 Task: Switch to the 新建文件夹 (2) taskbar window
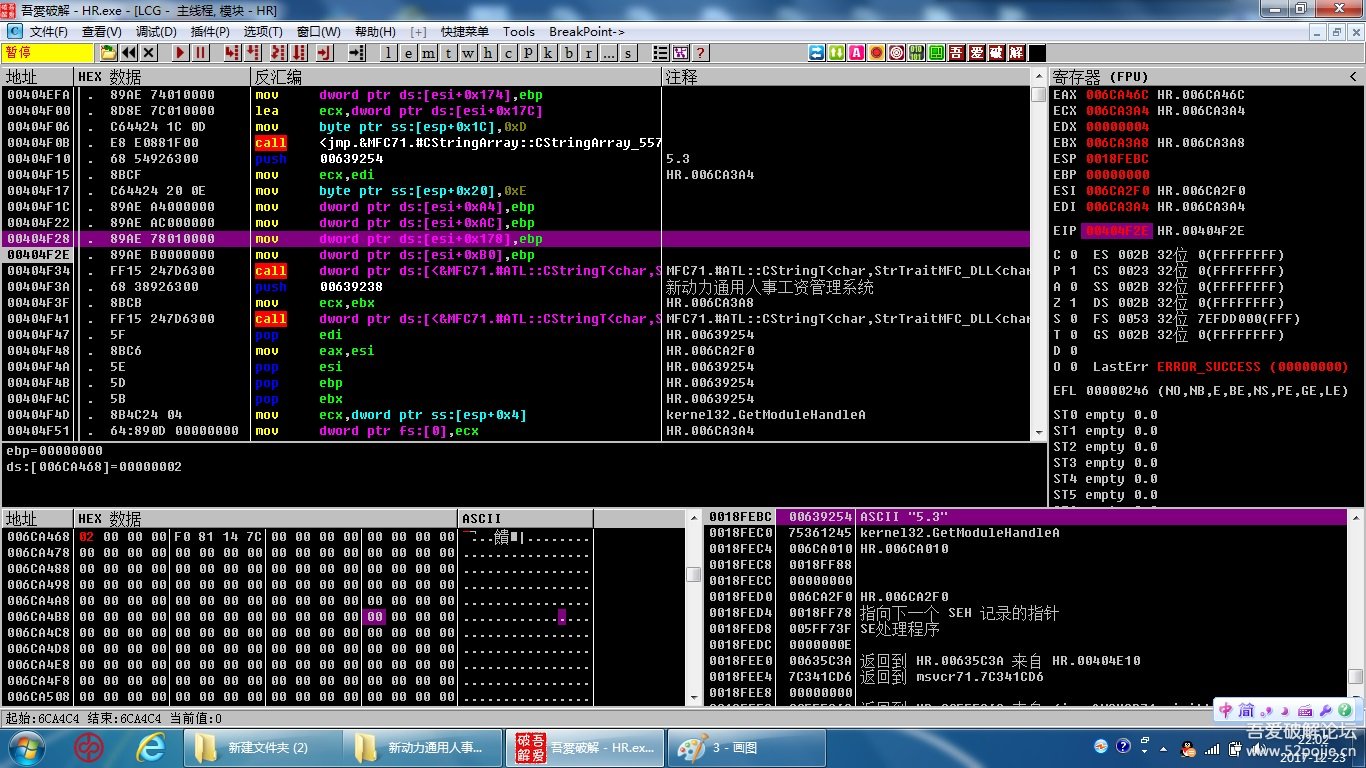click(262, 747)
